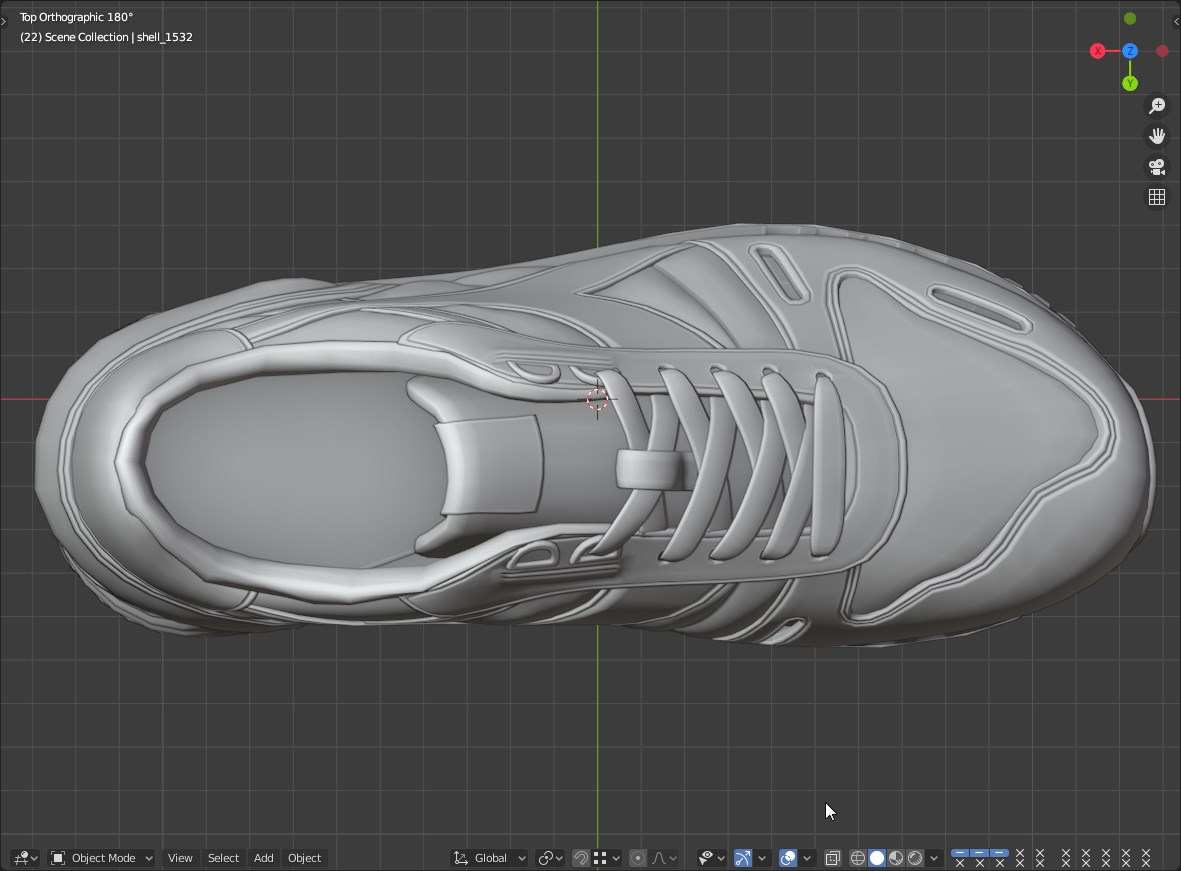Select rendered viewport shading mode
The image size is (1181, 871).
[x=915, y=858]
